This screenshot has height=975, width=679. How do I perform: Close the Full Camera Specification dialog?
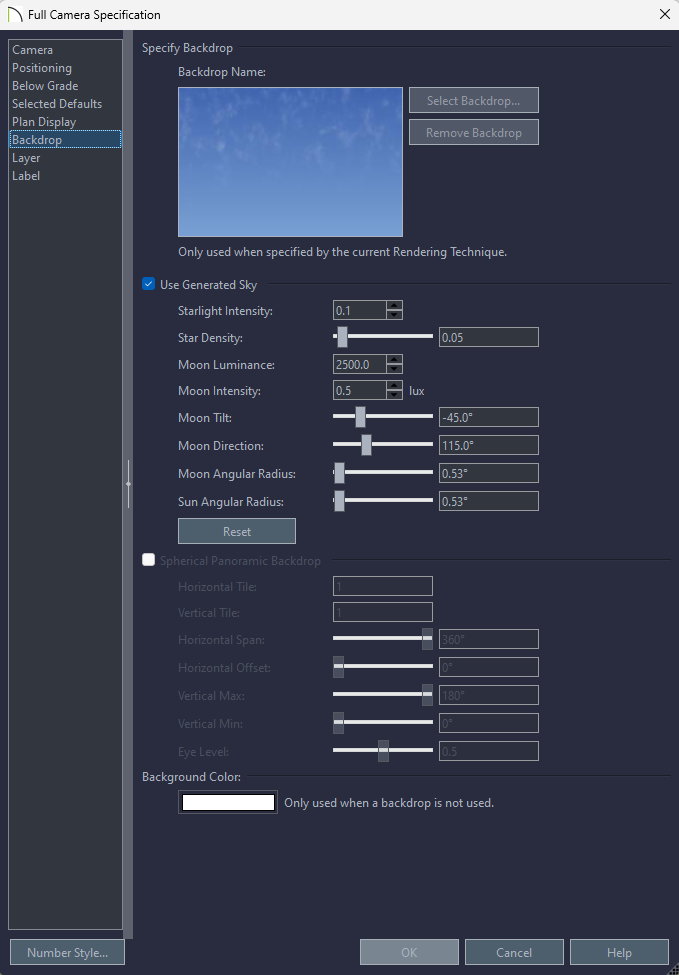[664, 15]
